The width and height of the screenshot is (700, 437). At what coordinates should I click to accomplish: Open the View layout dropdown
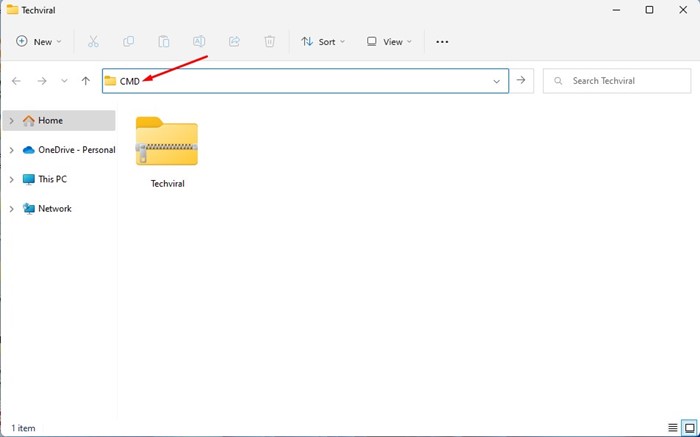(x=389, y=42)
